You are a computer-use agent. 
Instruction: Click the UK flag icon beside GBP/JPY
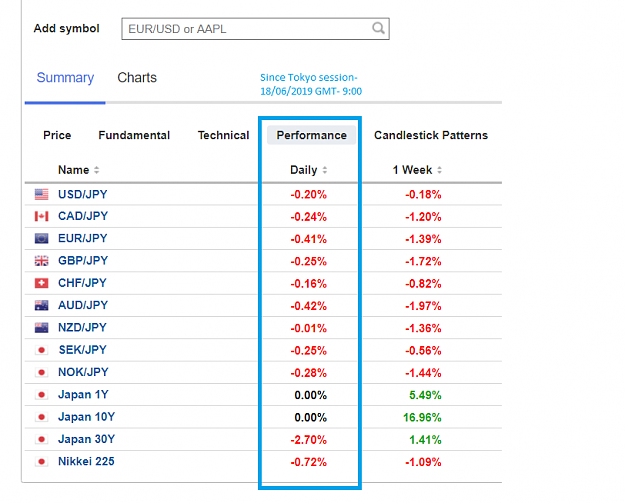click(41, 261)
